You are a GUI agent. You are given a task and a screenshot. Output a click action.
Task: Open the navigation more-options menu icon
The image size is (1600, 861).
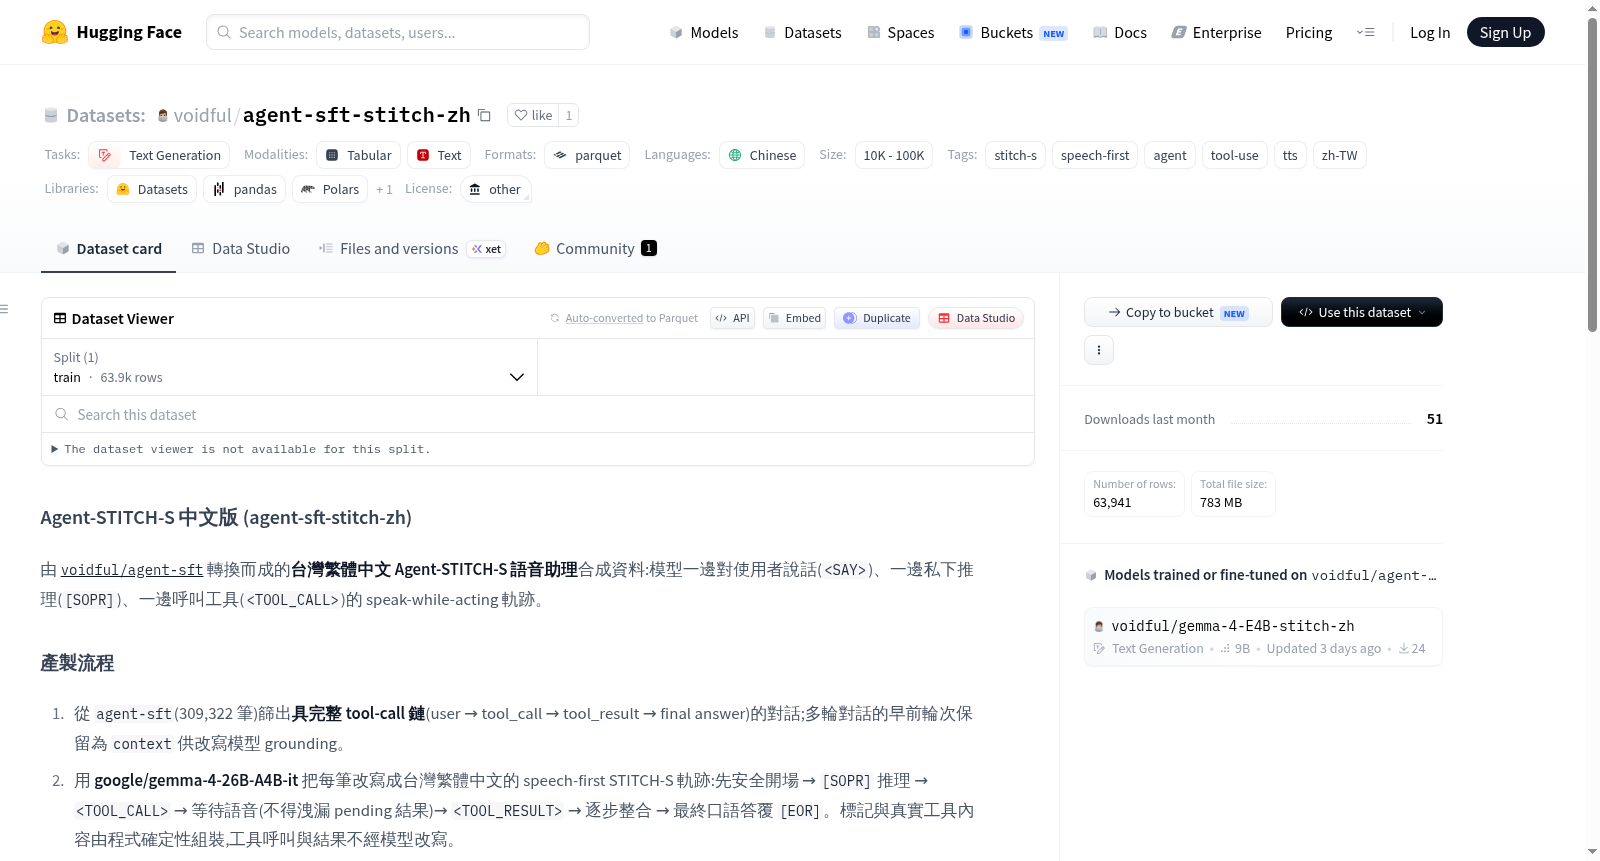tap(1365, 32)
